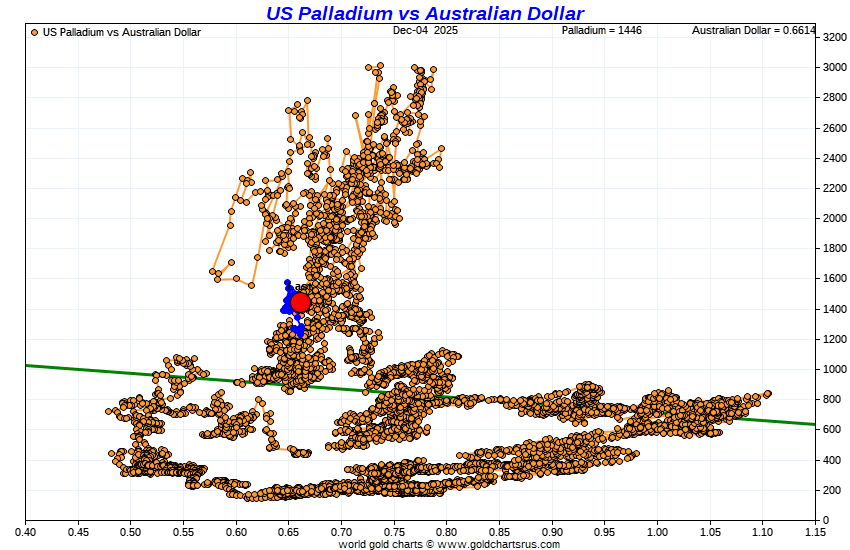The height and width of the screenshot is (550, 850).
Task: Click the 3200 y-axis label
Action: click(835, 37)
